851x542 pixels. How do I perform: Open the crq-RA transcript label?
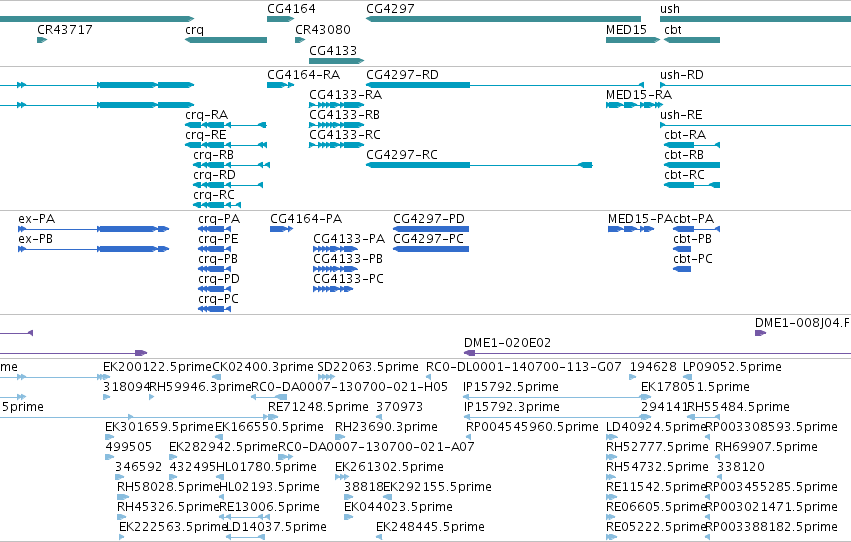(x=207, y=114)
